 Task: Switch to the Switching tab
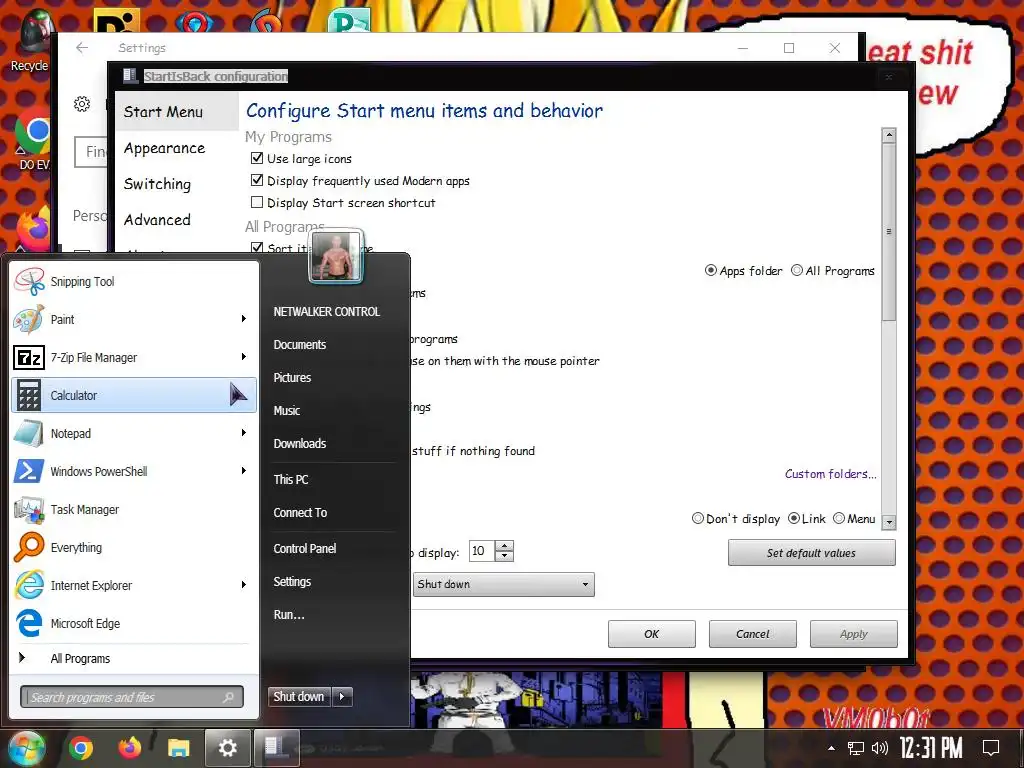click(x=157, y=184)
